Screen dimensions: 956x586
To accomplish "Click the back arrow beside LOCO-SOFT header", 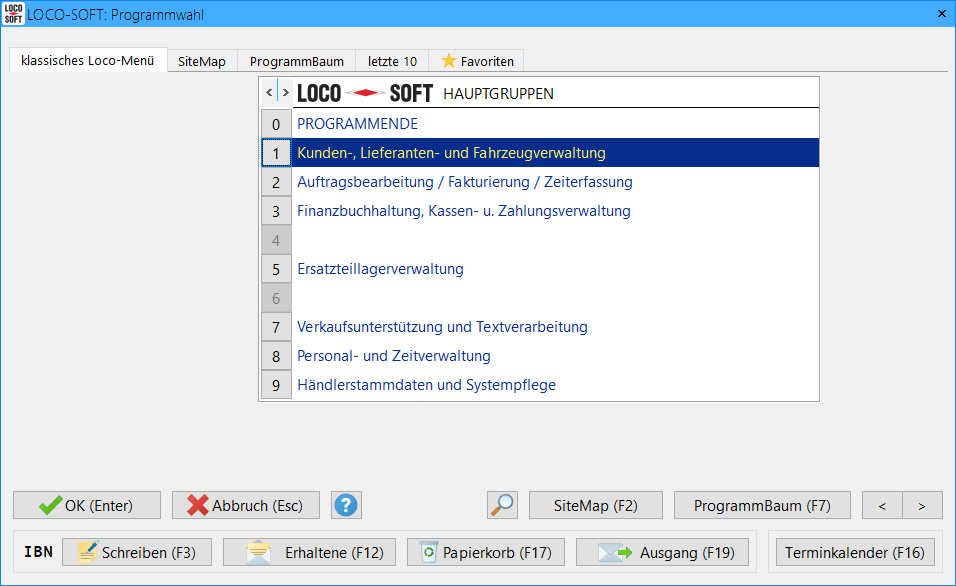I will point(268,93).
